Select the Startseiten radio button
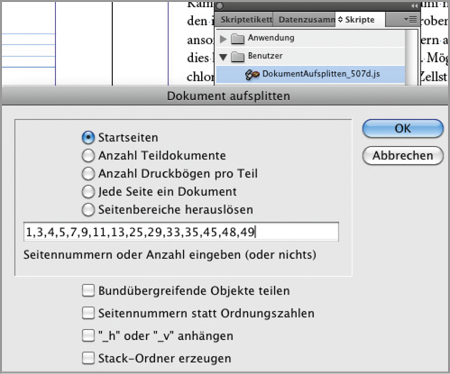Viewport: 450px width, 374px height. [x=88, y=137]
